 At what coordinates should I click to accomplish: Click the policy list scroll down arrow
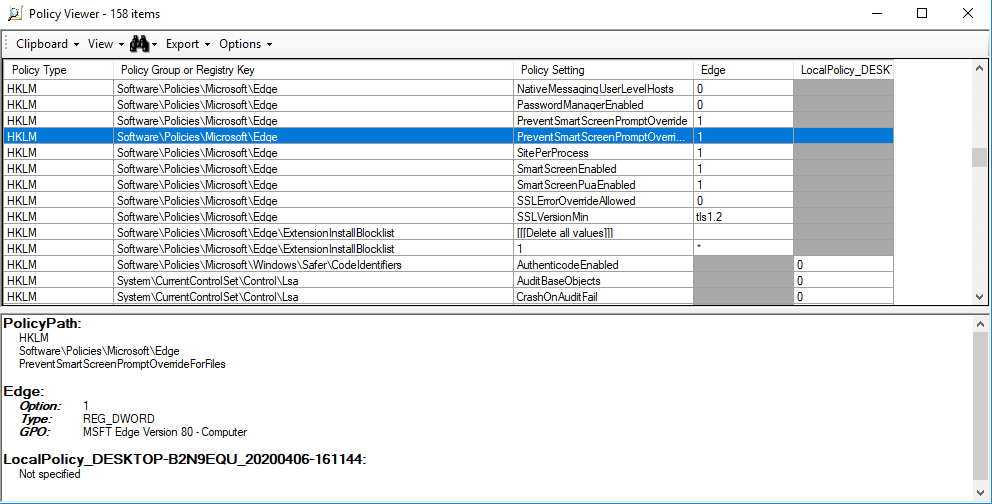(x=979, y=296)
